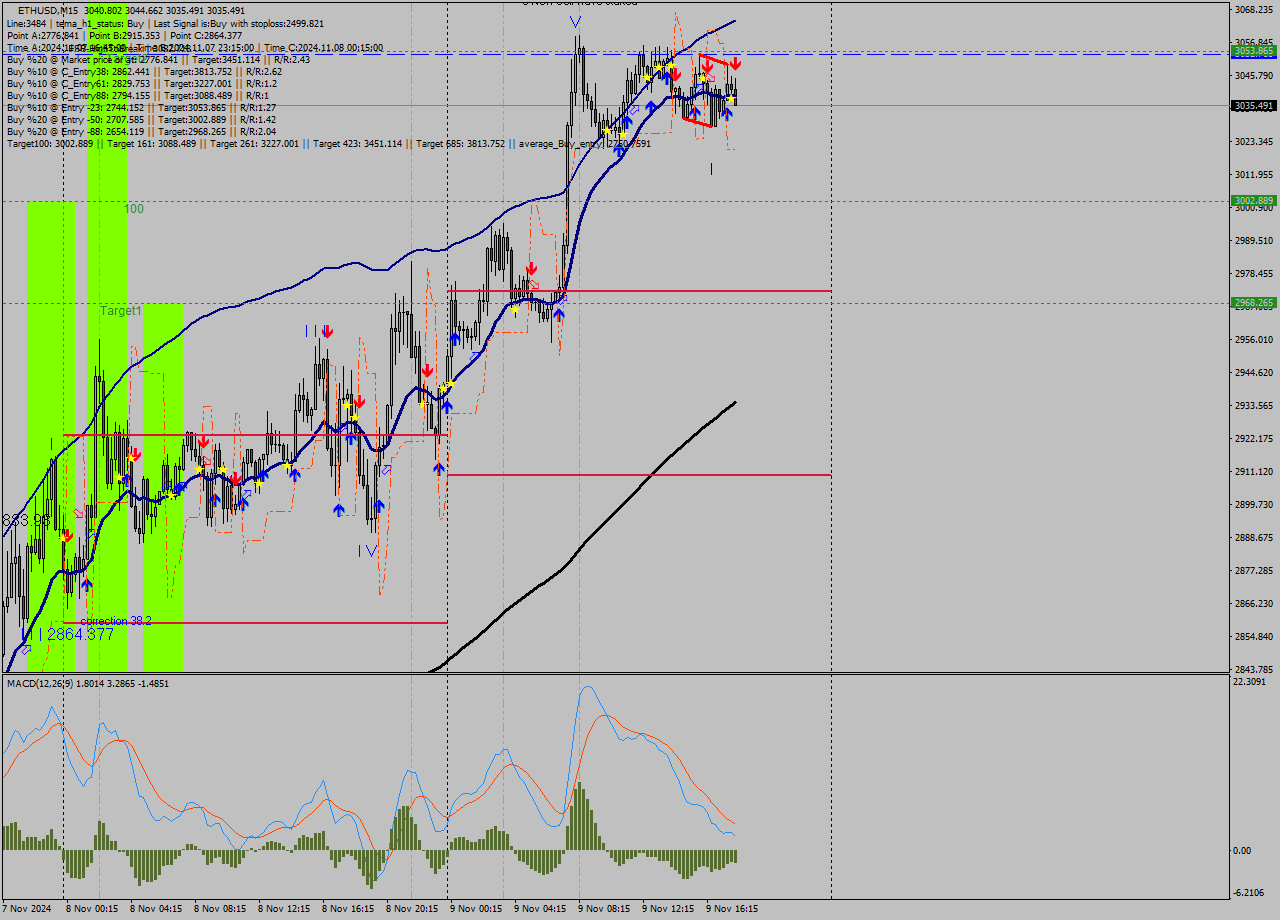Select the current price tag 3035.491

point(1253,105)
